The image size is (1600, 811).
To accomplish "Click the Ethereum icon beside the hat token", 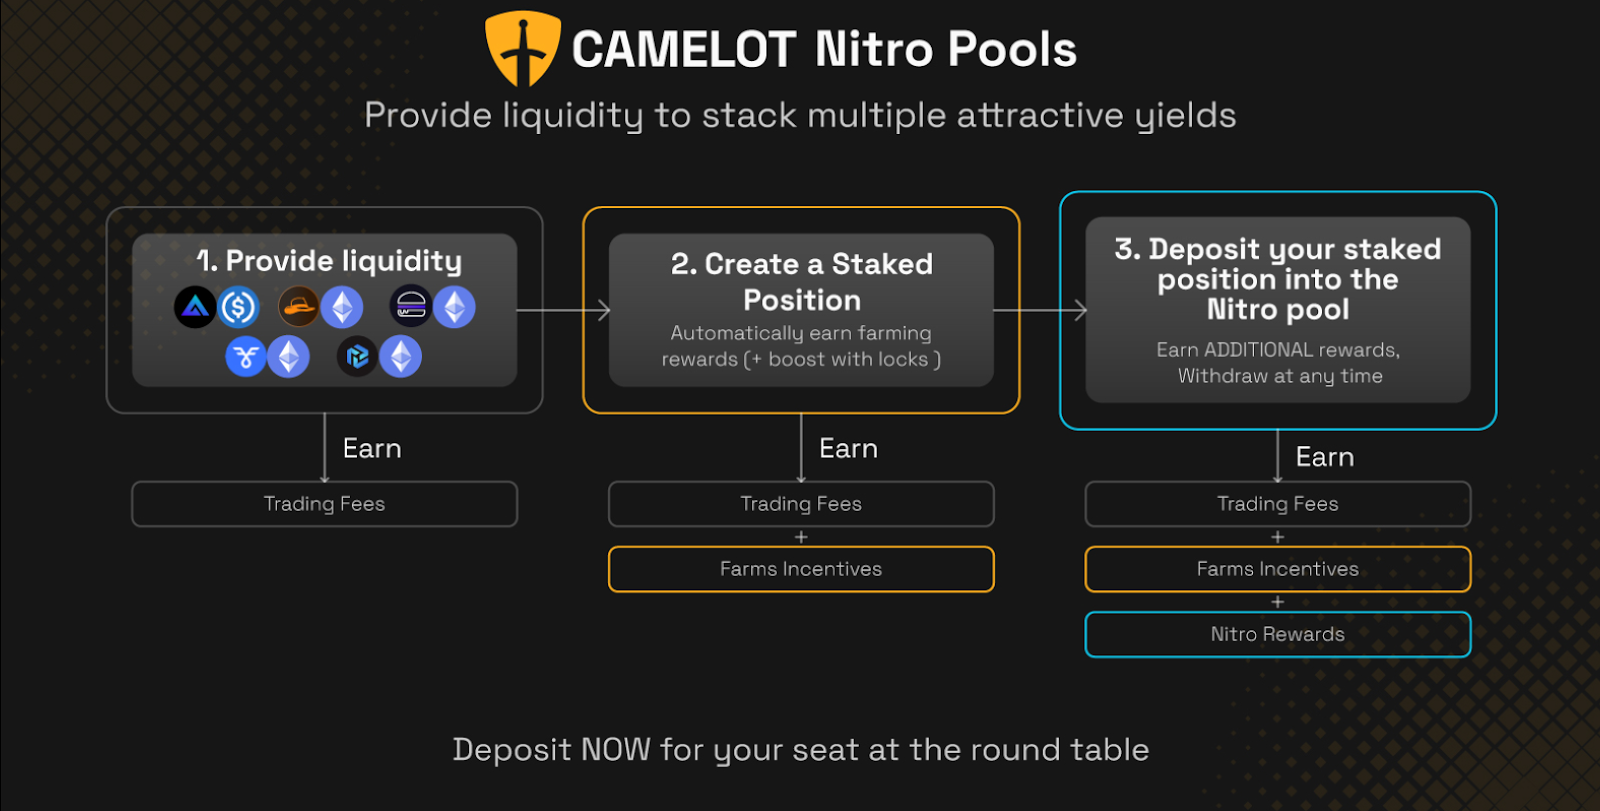I will pos(342,307).
